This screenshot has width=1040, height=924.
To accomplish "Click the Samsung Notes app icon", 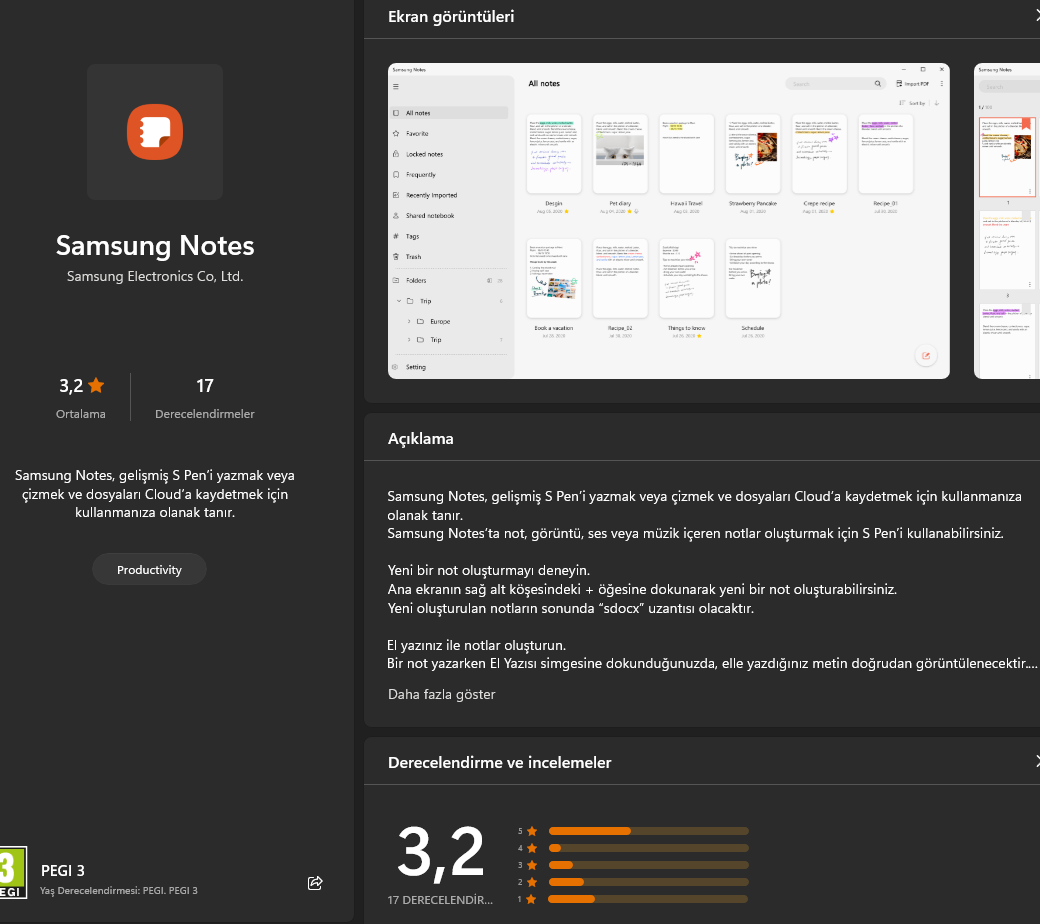I will (155, 132).
